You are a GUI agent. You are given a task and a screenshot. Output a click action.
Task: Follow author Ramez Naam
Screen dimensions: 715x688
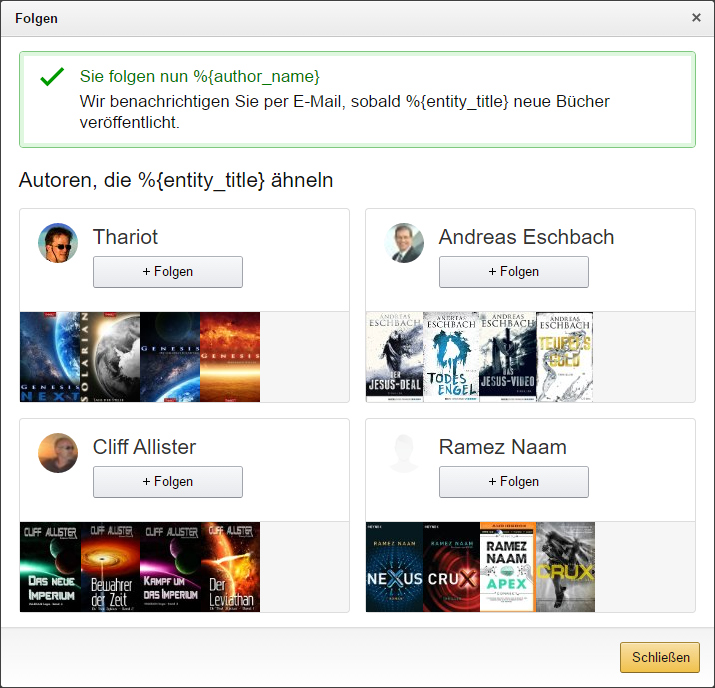click(514, 482)
